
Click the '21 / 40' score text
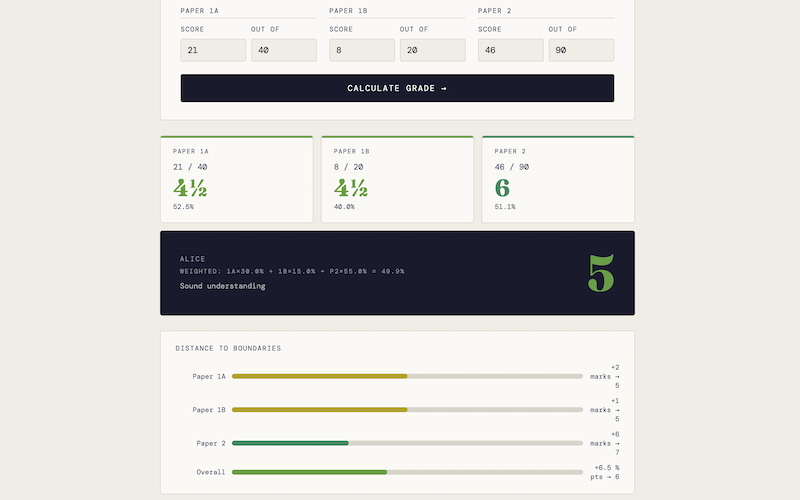pyautogui.click(x=190, y=167)
